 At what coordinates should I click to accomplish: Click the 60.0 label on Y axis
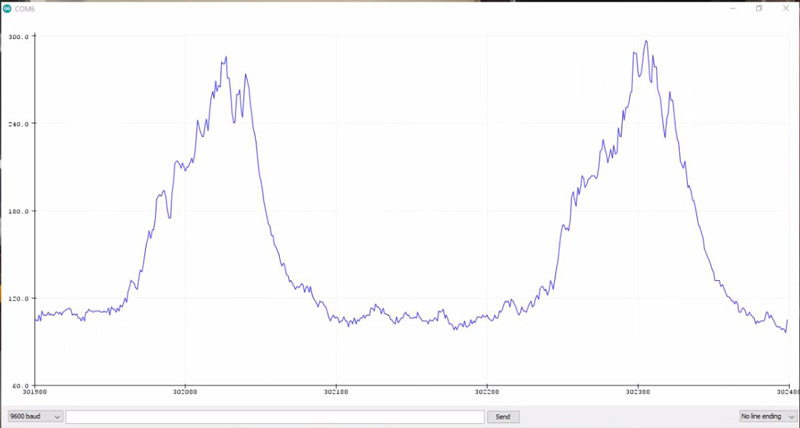pos(19,386)
